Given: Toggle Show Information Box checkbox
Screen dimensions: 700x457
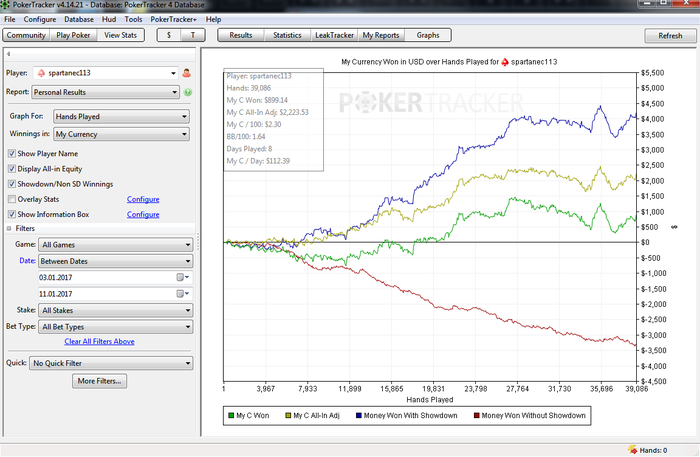Looking at the screenshot, I should point(12,214).
